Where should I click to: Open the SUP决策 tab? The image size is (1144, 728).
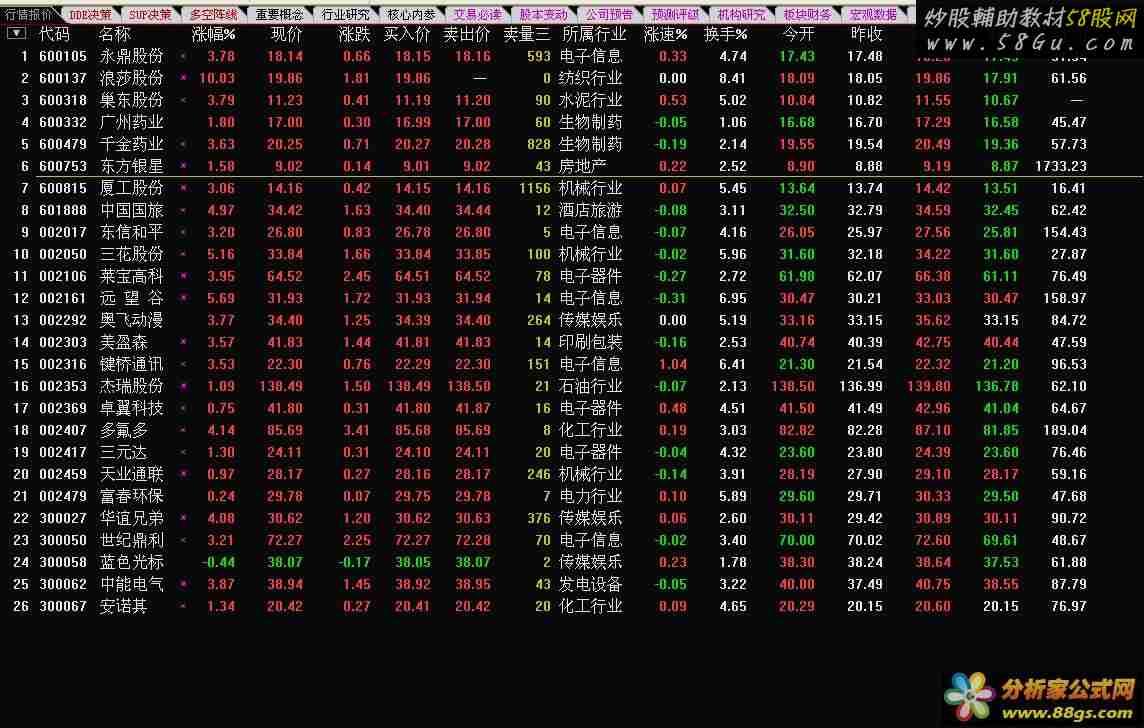[x=150, y=14]
